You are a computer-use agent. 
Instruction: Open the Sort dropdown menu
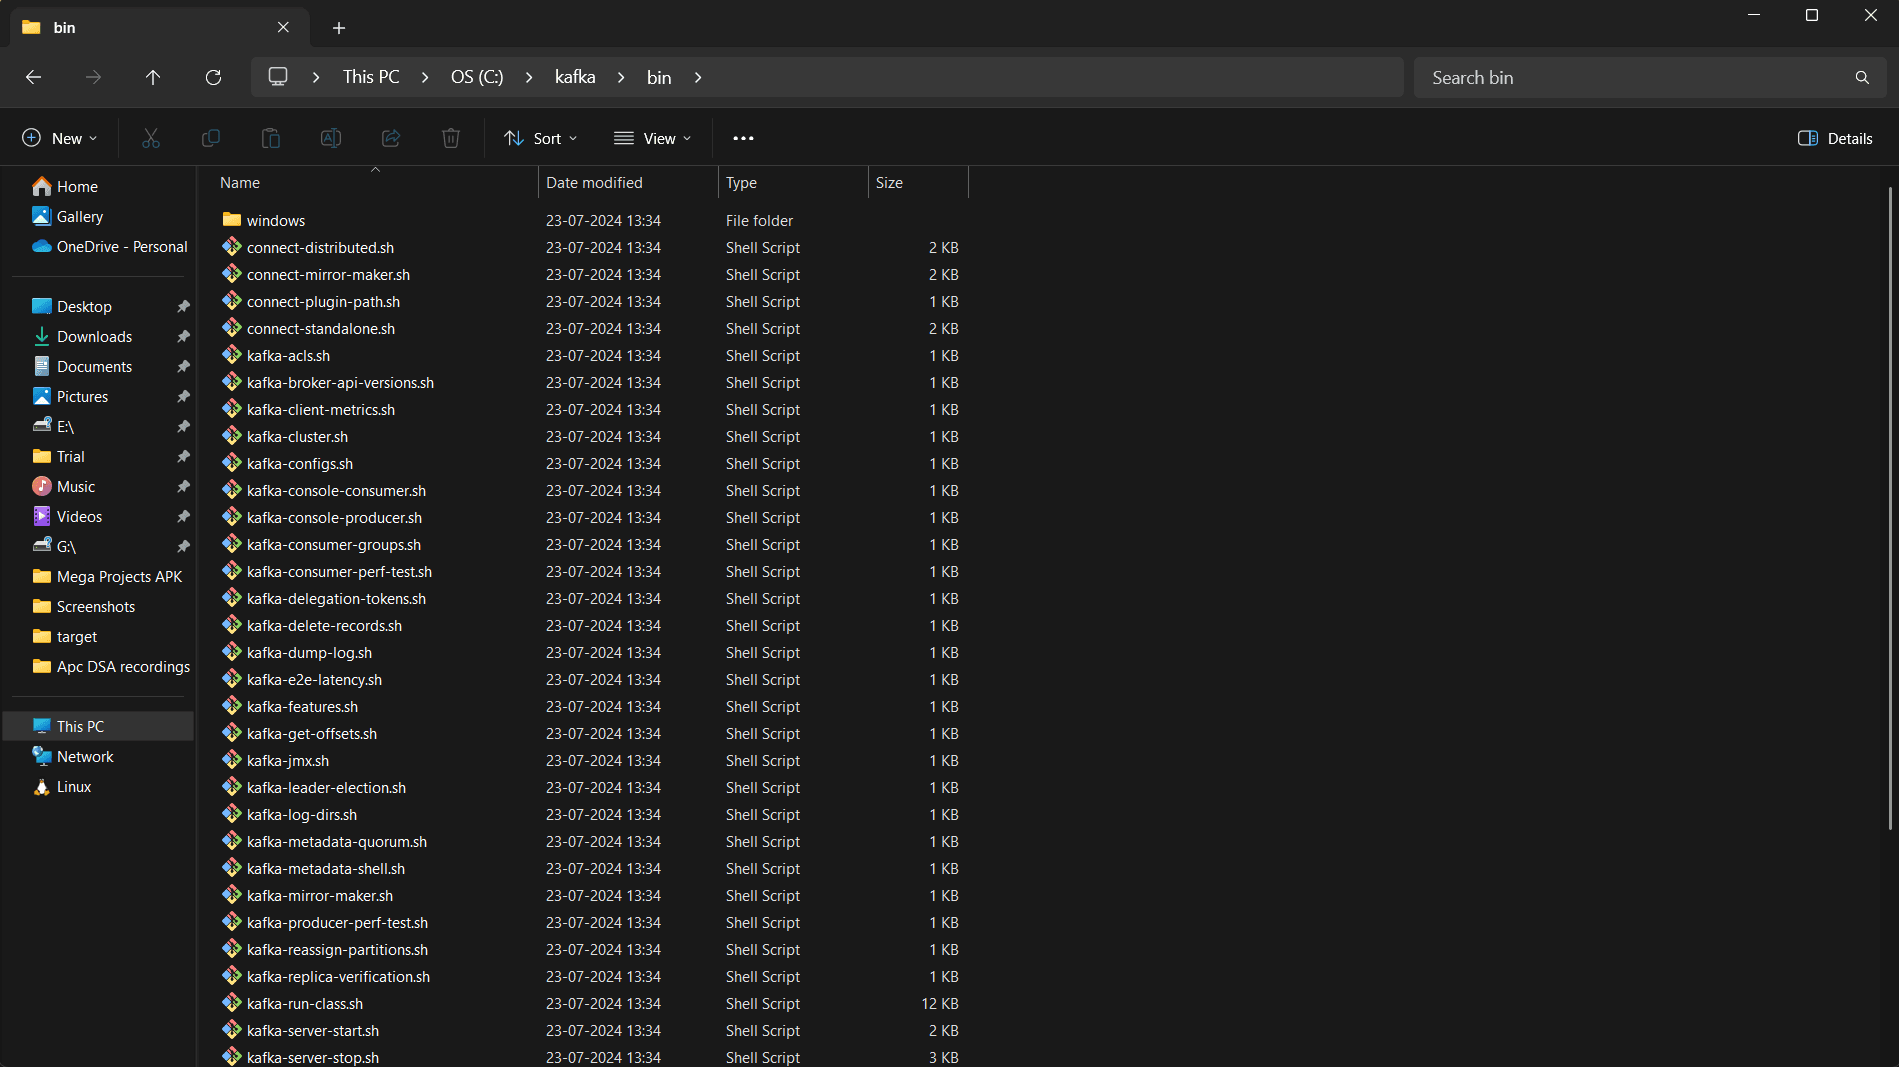(541, 138)
